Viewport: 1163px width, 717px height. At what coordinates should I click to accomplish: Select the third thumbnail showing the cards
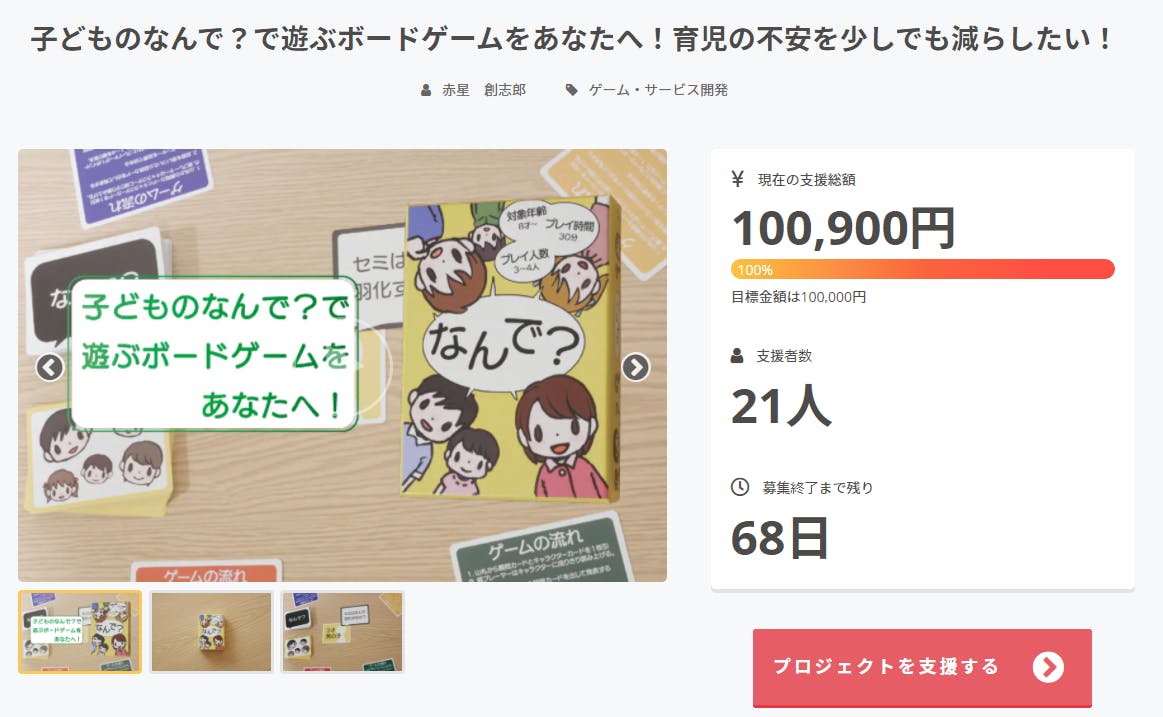(343, 632)
